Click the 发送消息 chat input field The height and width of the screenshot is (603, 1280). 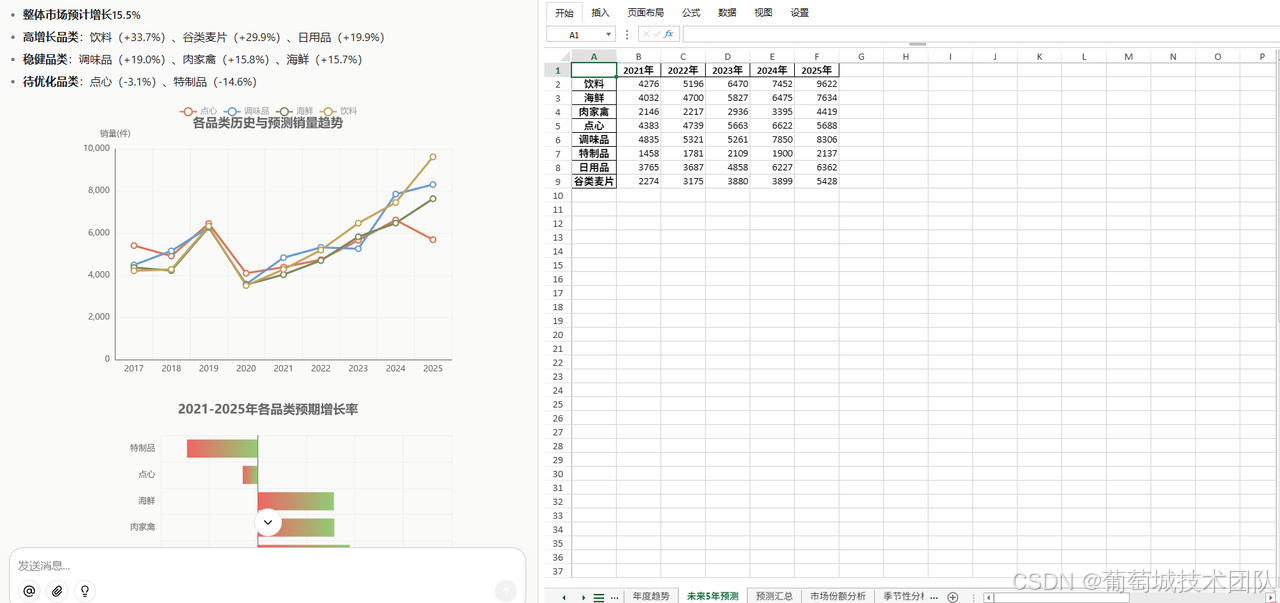[x=267, y=565]
